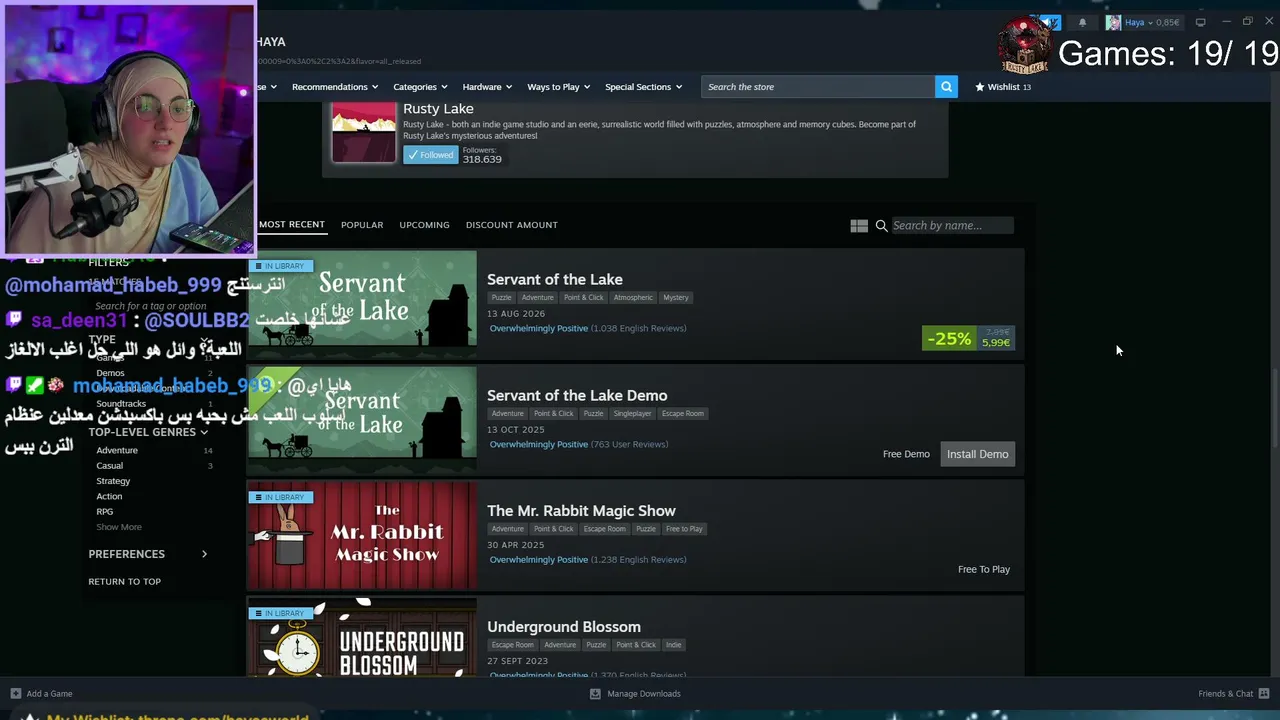Open the Hardware dropdown
Screen dimensions: 1280x720
pos(487,87)
